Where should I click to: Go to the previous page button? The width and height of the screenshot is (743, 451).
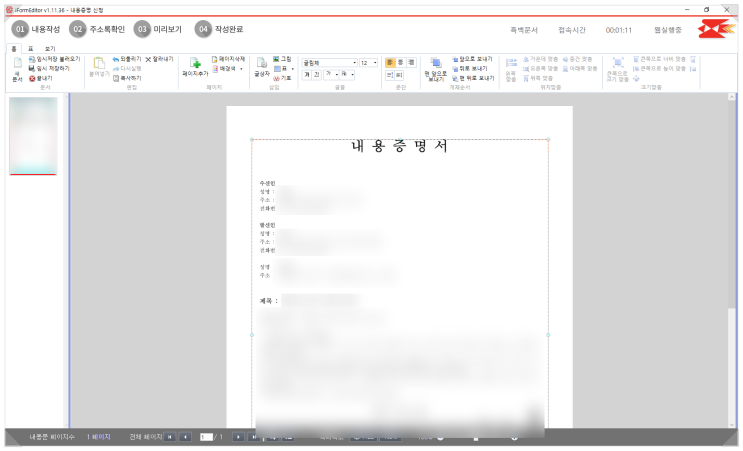185,437
